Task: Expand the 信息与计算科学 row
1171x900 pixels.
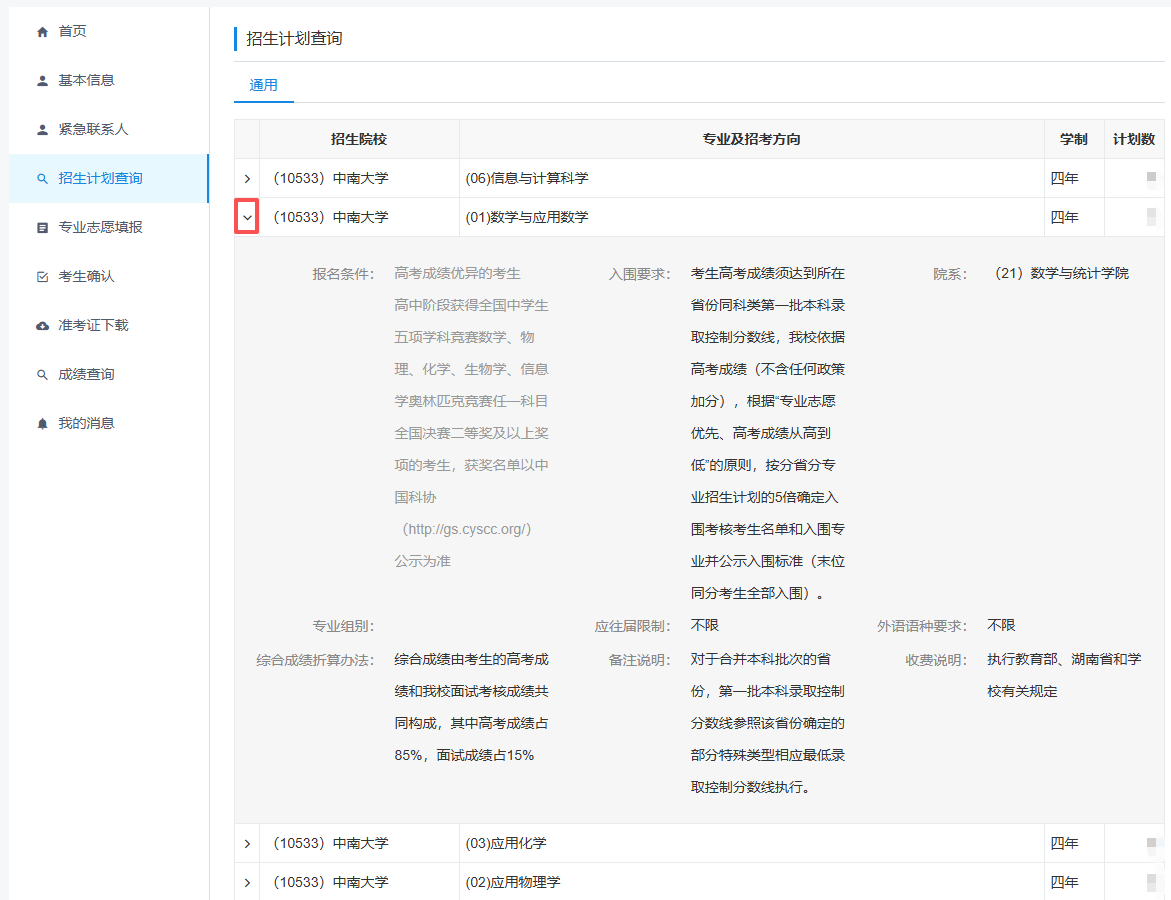Action: click(x=247, y=178)
